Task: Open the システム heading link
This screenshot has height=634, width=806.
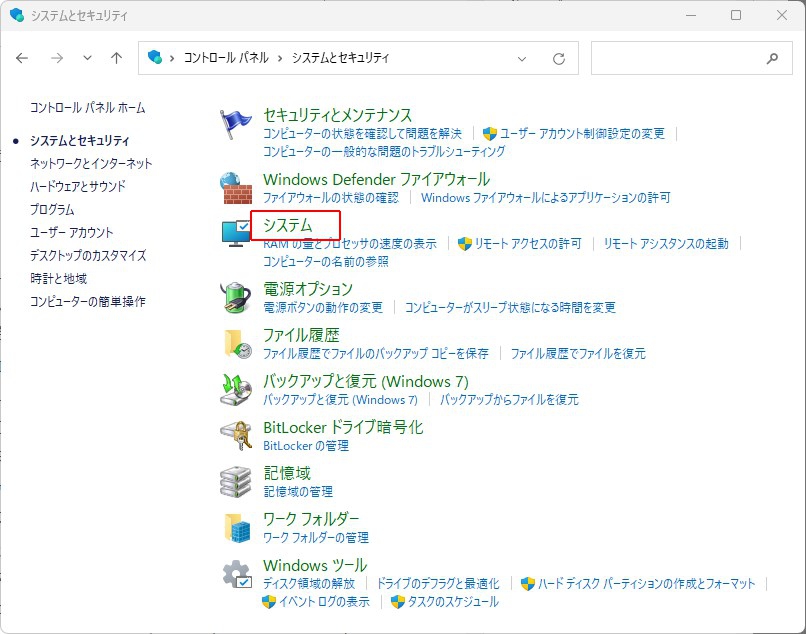Action: (288, 225)
